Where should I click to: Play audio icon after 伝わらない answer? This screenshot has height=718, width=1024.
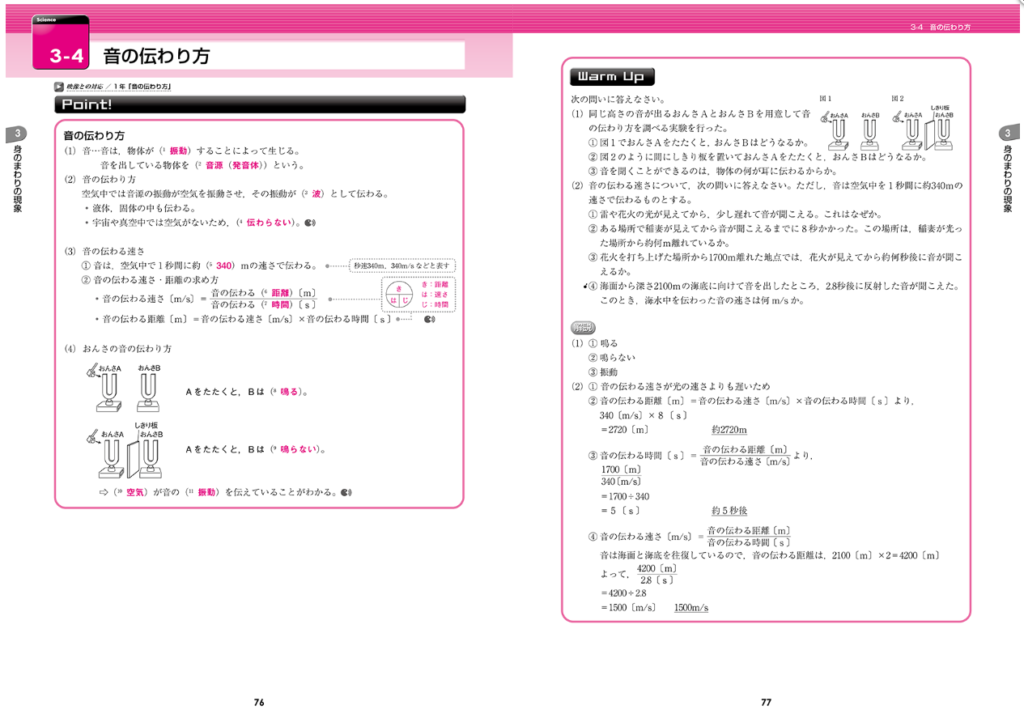(x=310, y=223)
